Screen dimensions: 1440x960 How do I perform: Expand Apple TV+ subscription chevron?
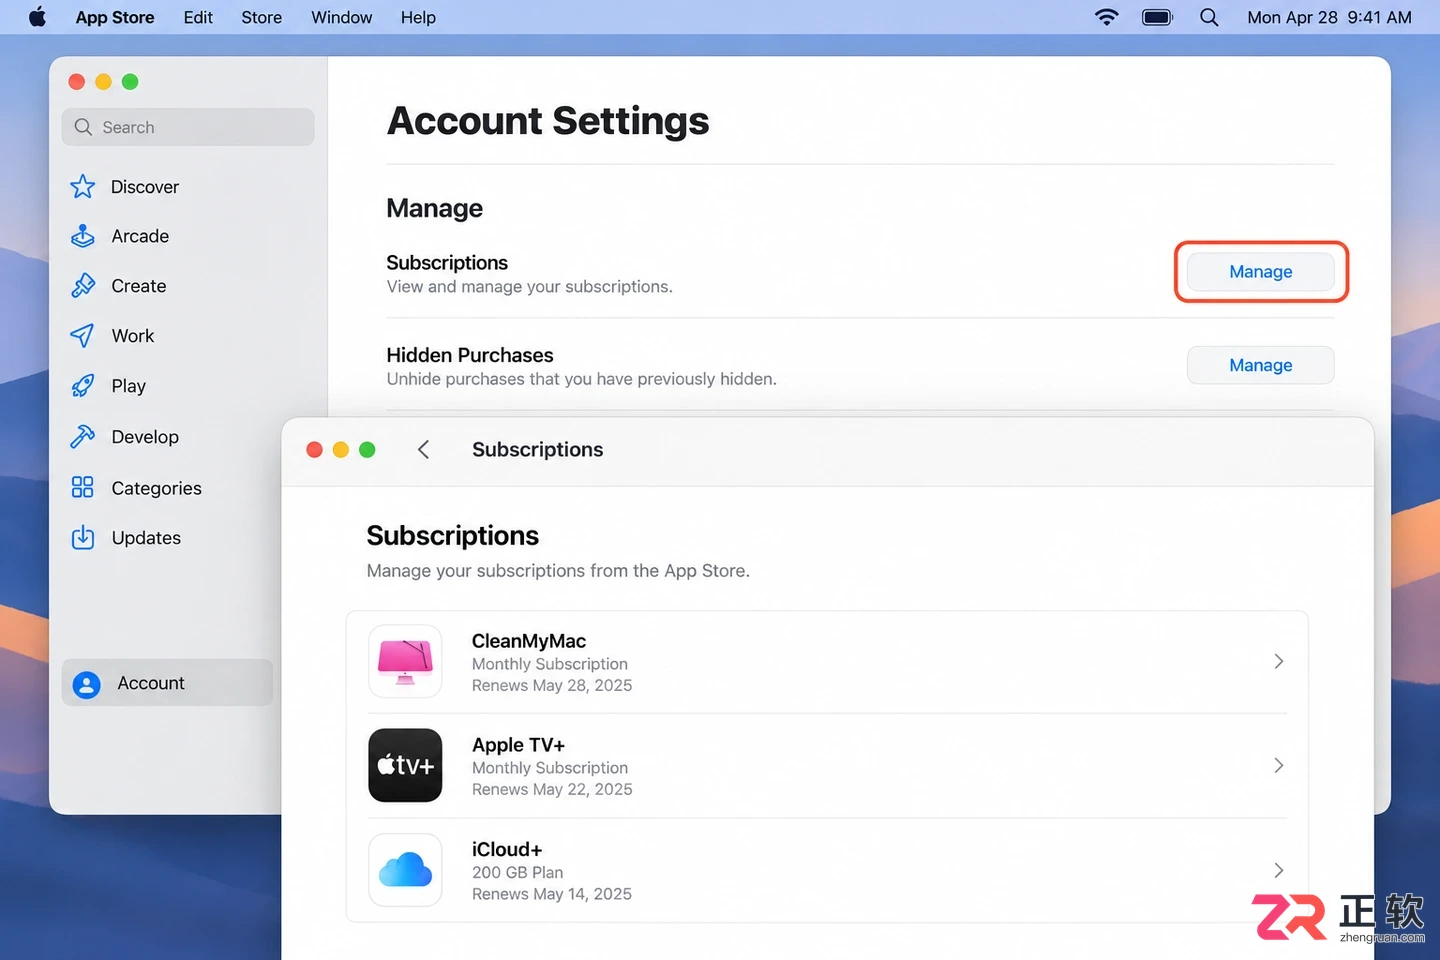(1279, 765)
